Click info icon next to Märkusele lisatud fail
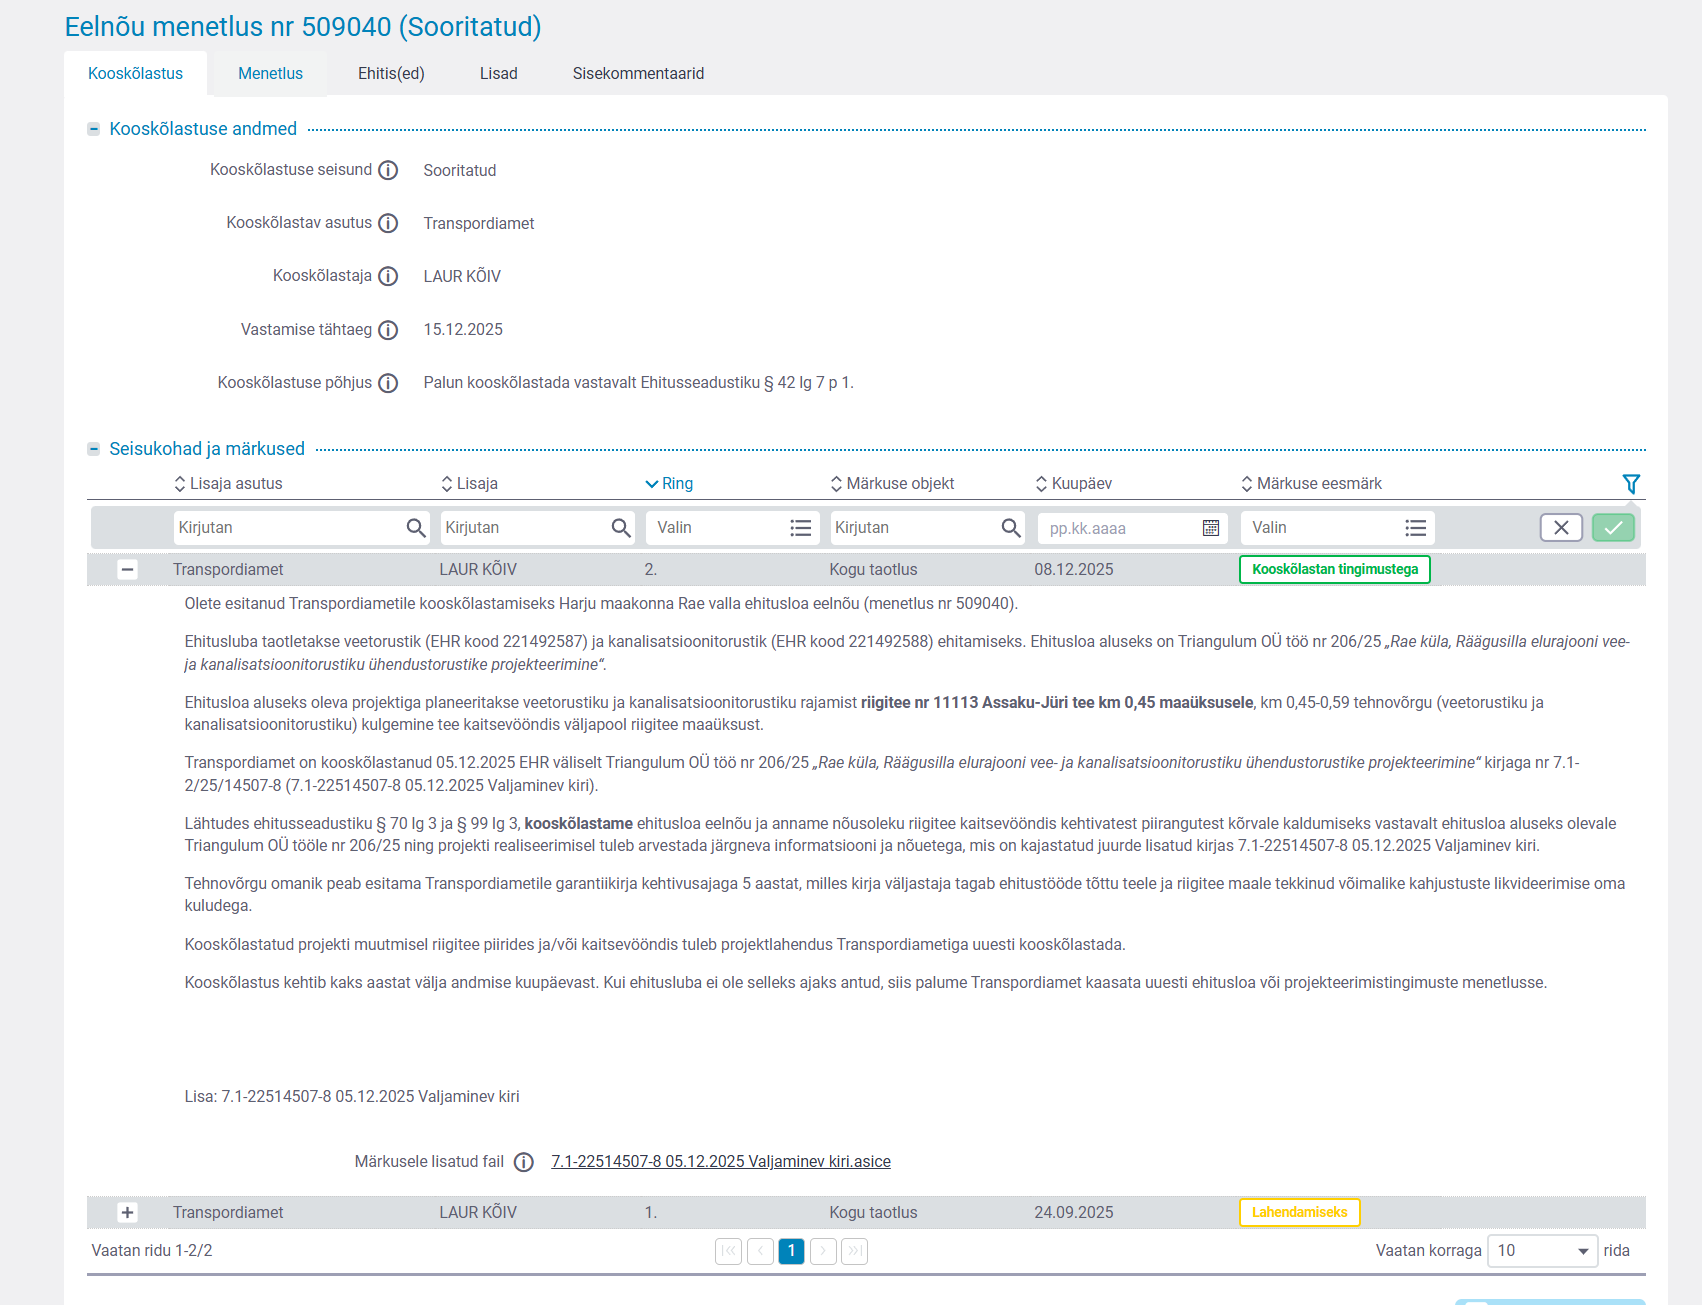The image size is (1702, 1305). 523,1162
